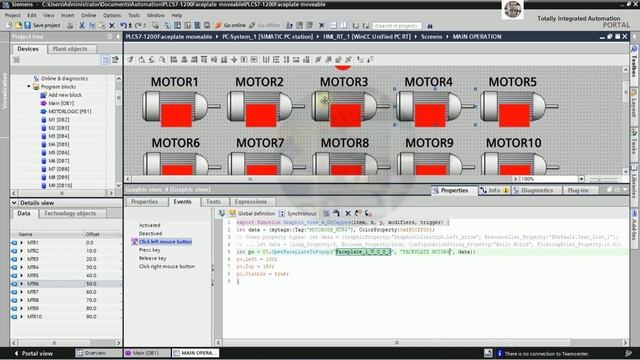Collapse the Details view panel
The width and height of the screenshot is (640, 360).
14,202
